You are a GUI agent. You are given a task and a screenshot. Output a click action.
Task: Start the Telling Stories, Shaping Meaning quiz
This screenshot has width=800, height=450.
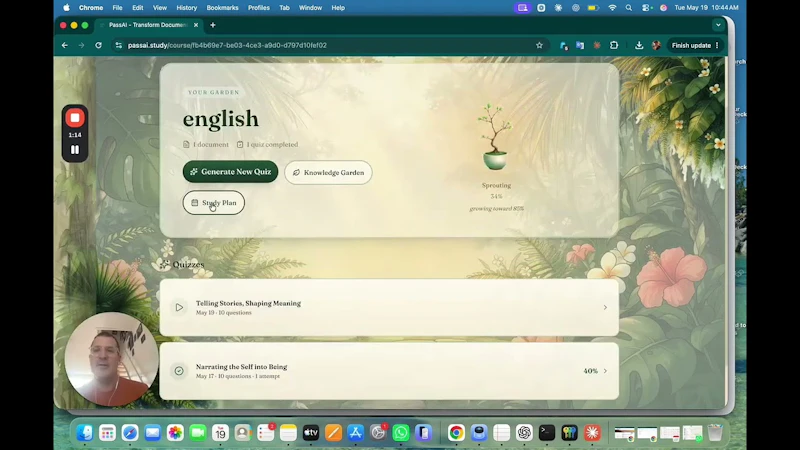click(x=179, y=307)
